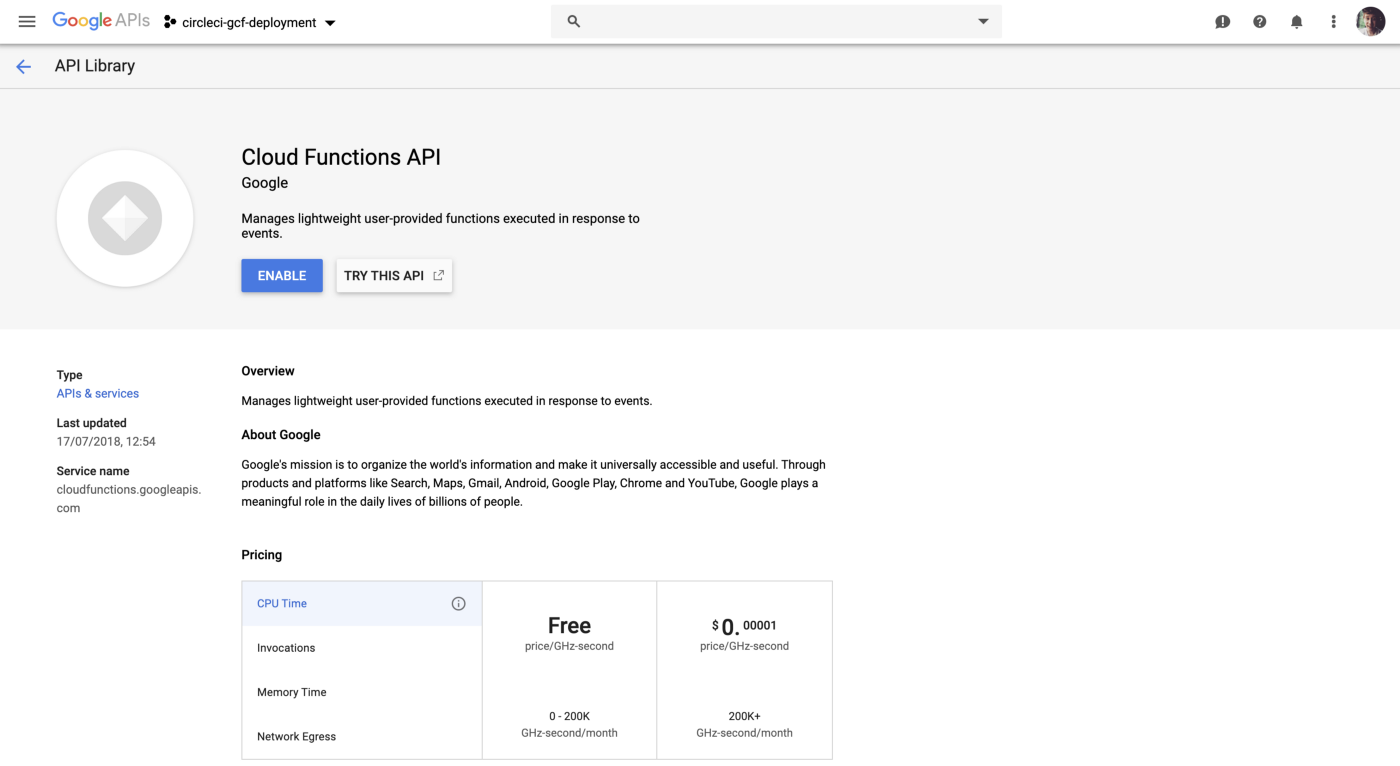The height and width of the screenshot is (766, 1400).
Task: Click the CPU Time info icon
Action: pos(458,603)
